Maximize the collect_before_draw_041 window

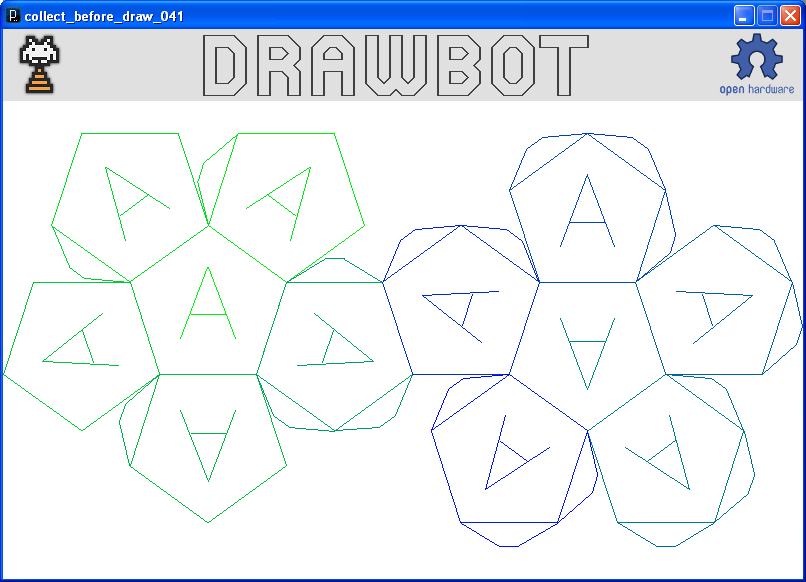click(x=767, y=16)
